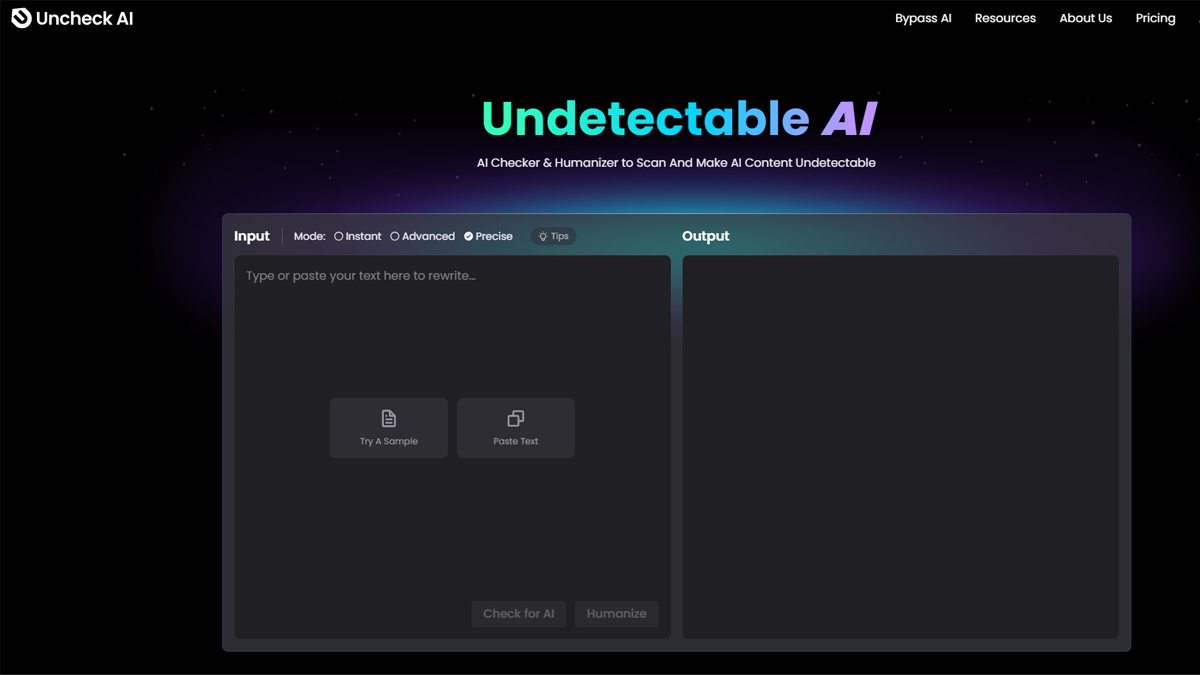Expand the Bypass AI navigation menu
The height and width of the screenshot is (675, 1200).
point(923,18)
